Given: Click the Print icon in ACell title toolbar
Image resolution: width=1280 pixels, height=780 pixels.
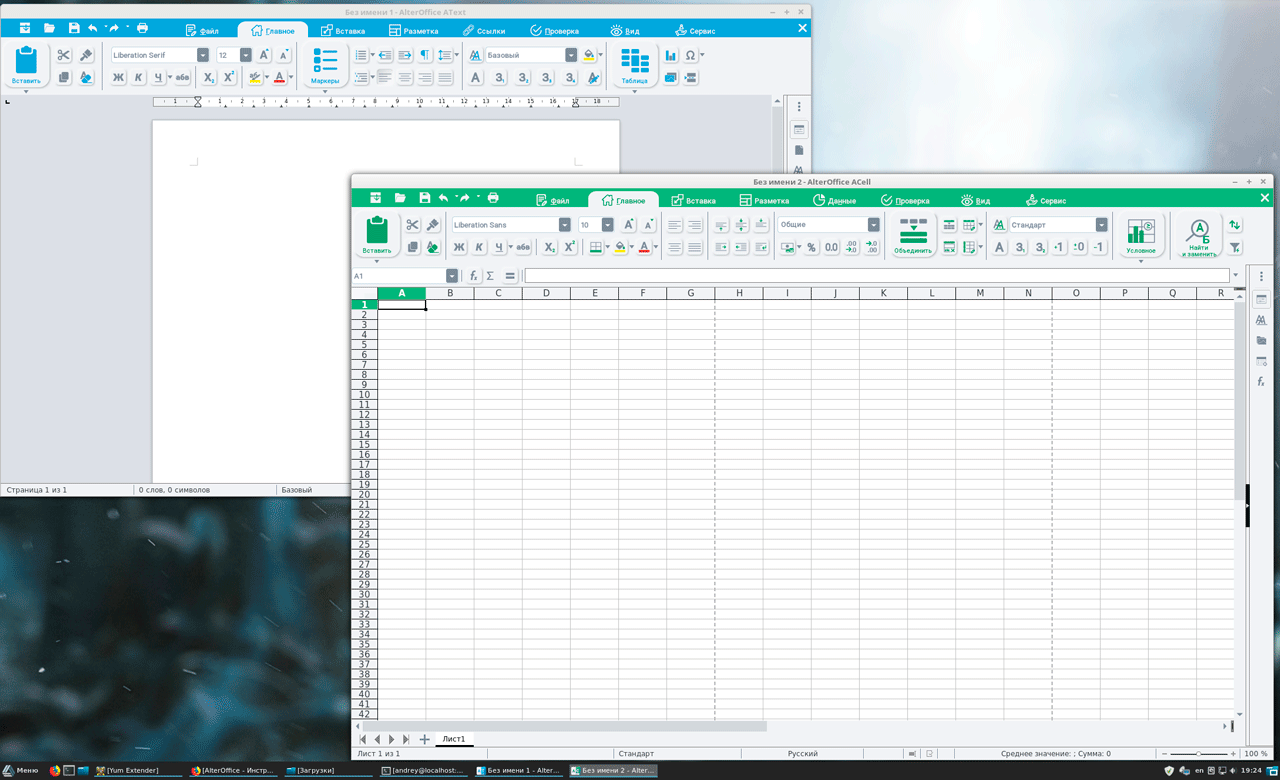Looking at the screenshot, I should click(493, 198).
